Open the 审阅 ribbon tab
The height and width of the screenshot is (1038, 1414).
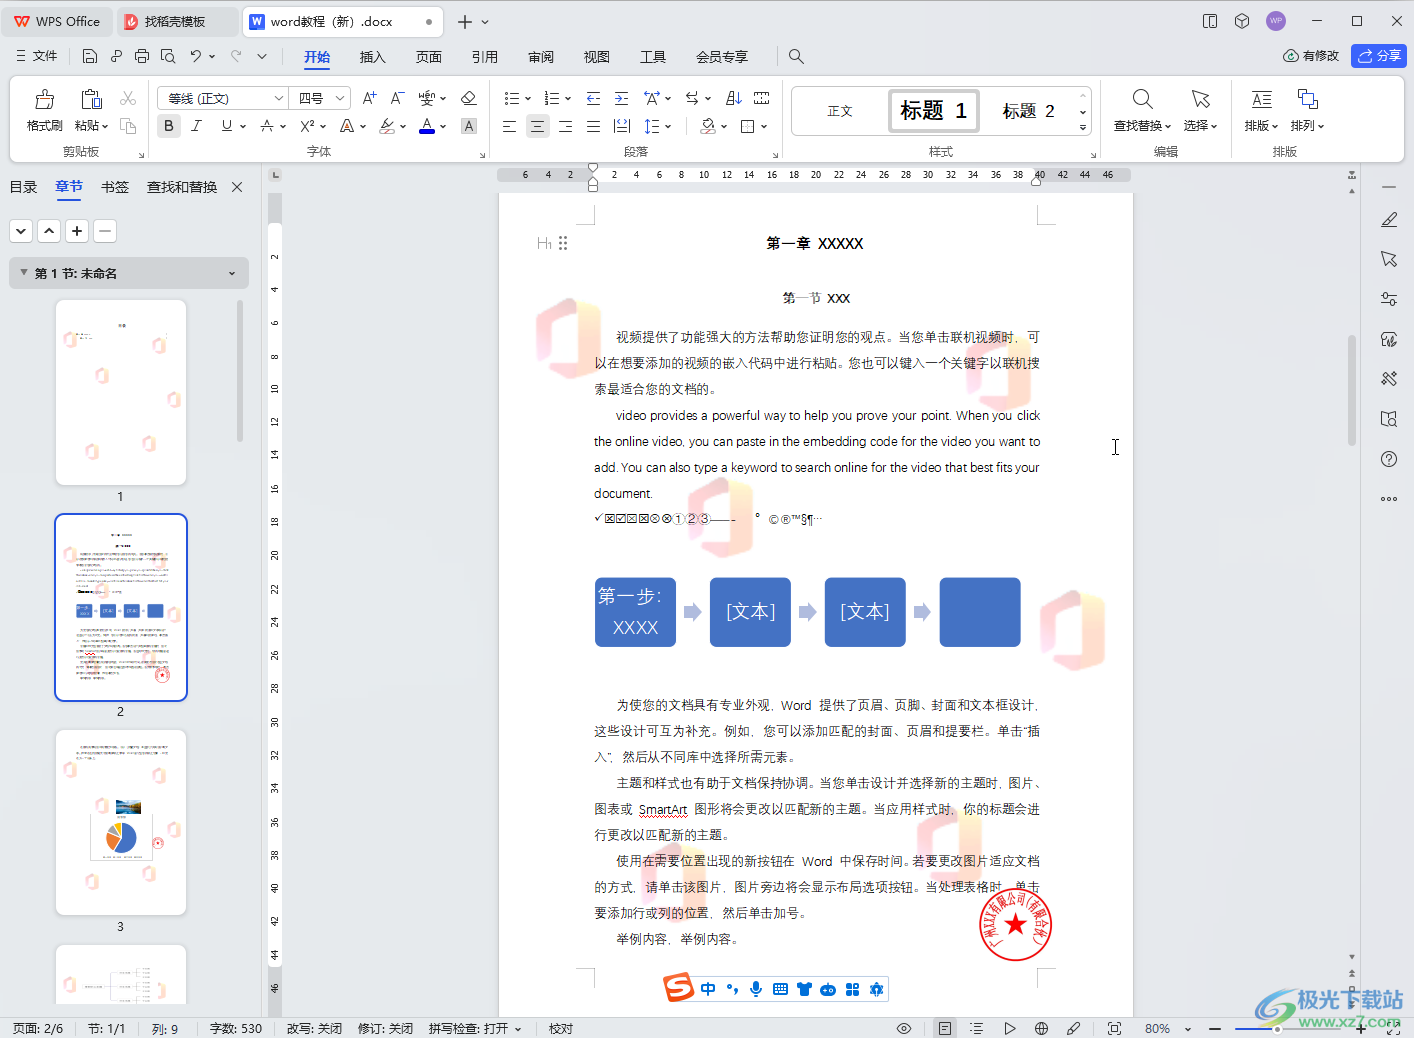(541, 57)
